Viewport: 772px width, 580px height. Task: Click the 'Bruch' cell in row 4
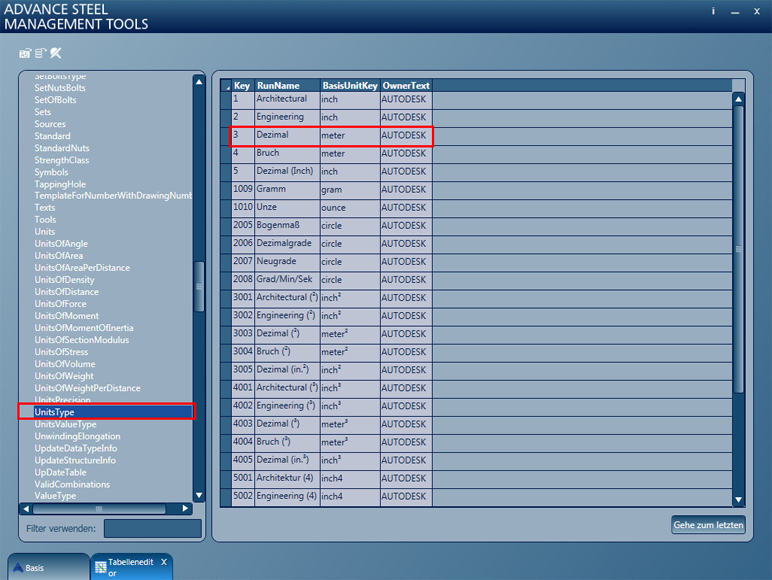[287, 154]
